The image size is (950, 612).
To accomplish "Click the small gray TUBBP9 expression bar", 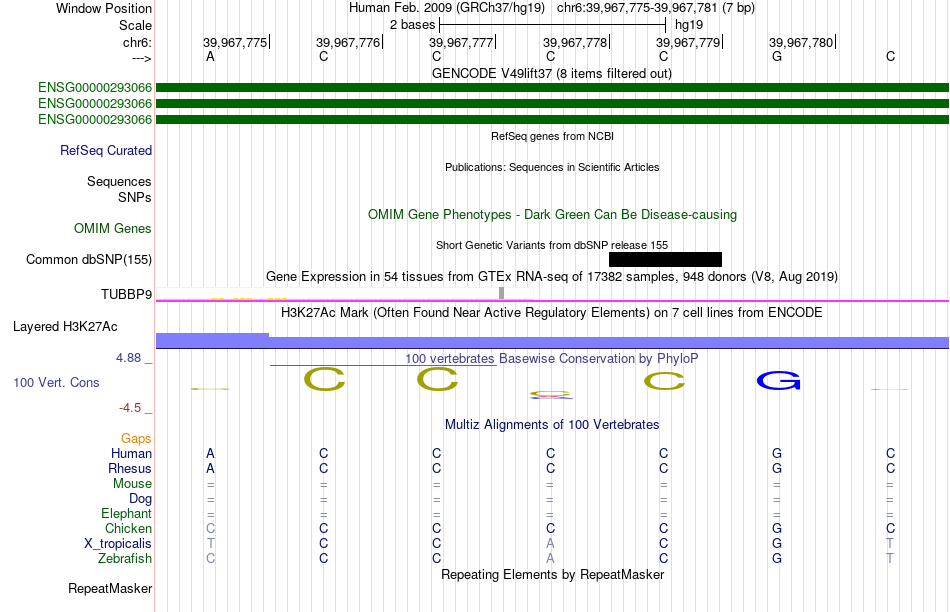I will point(501,293).
